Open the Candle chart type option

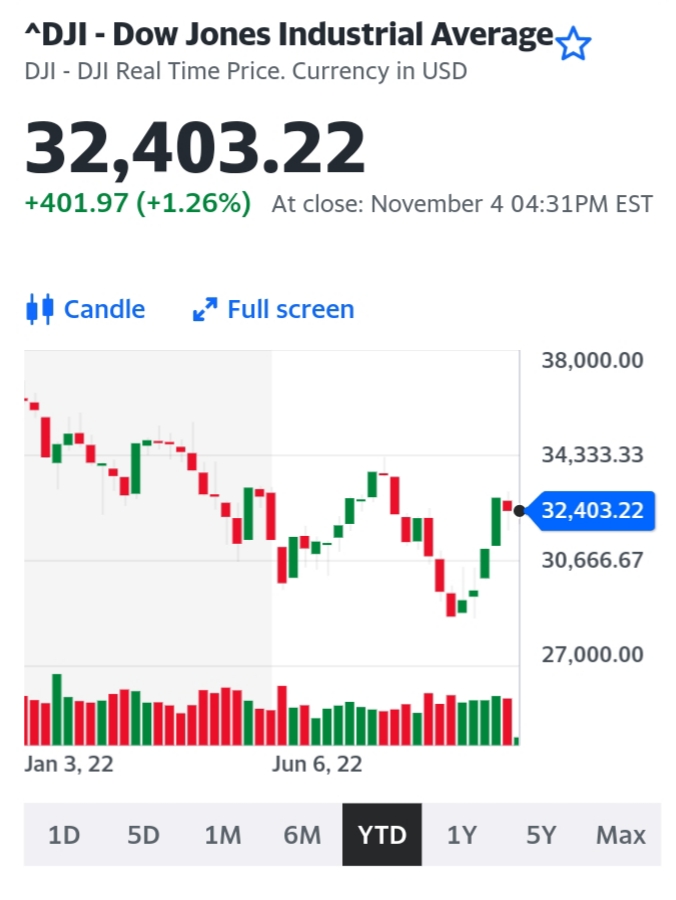[104, 309]
